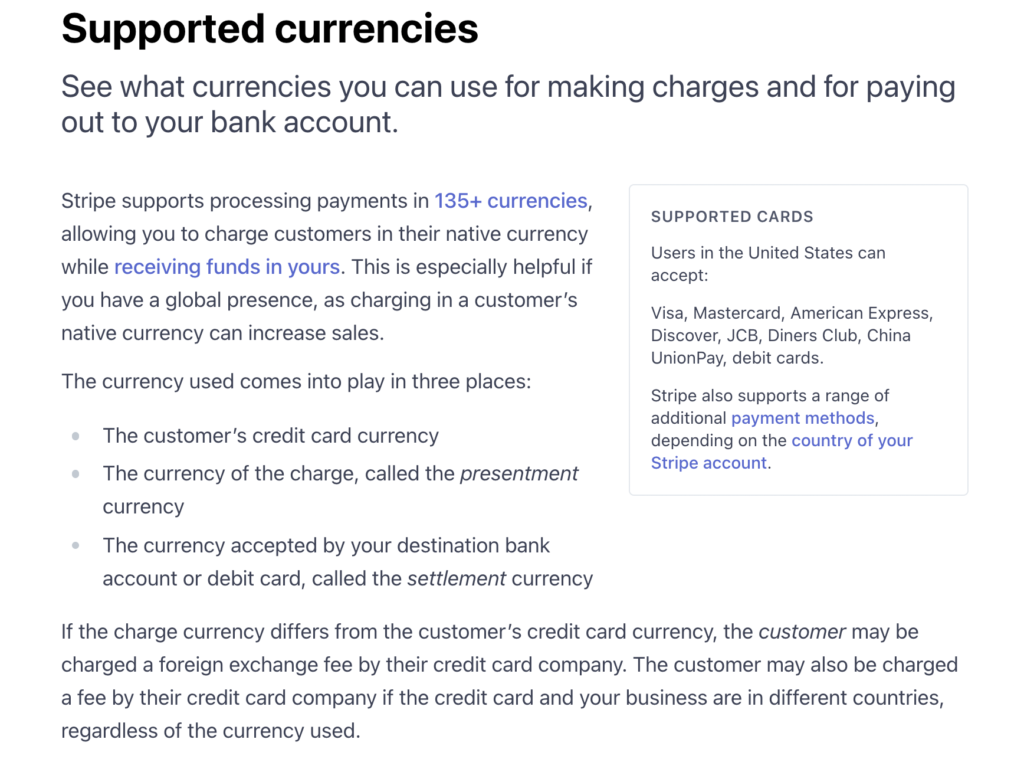Click bullet dot before "The customer's credit card currency"
The height and width of the screenshot is (759, 1024).
(76, 436)
